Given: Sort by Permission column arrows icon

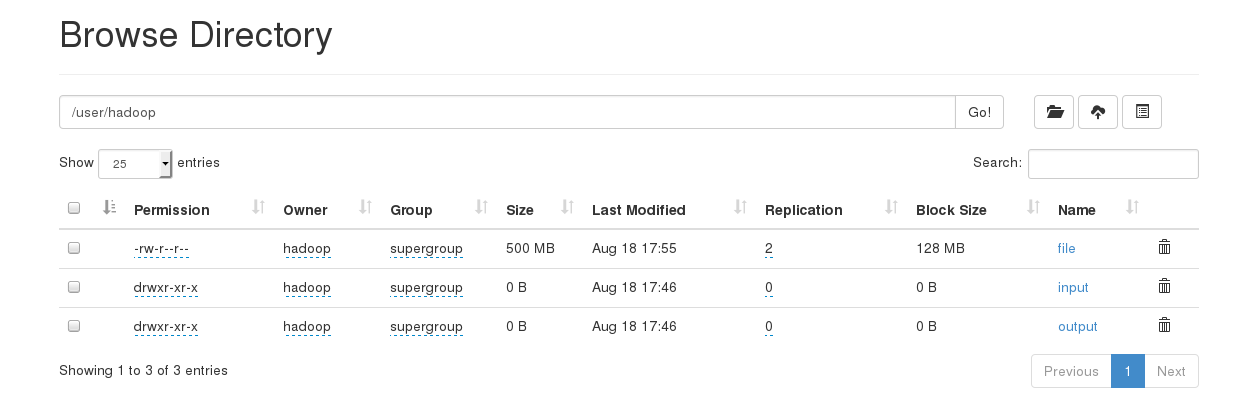Looking at the screenshot, I should 258,208.
